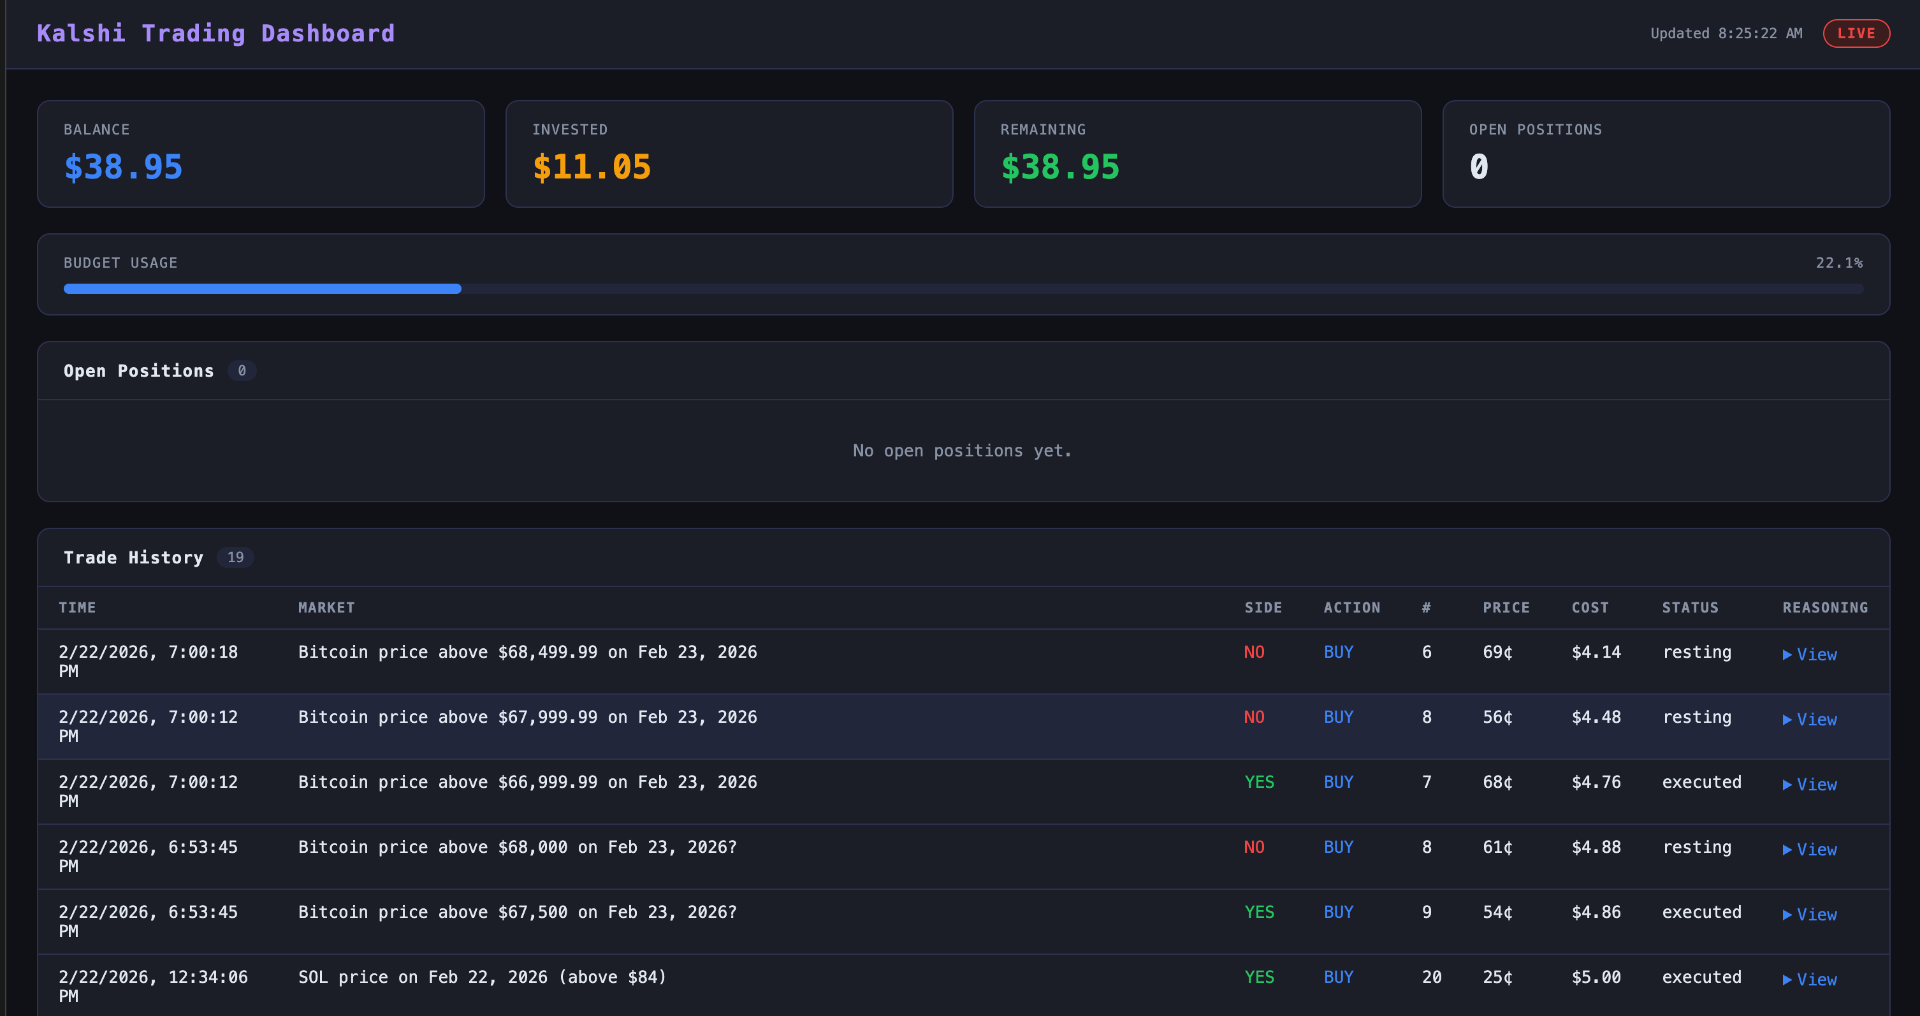
Task: Click the "No open positions yet." message
Action: coord(963,451)
